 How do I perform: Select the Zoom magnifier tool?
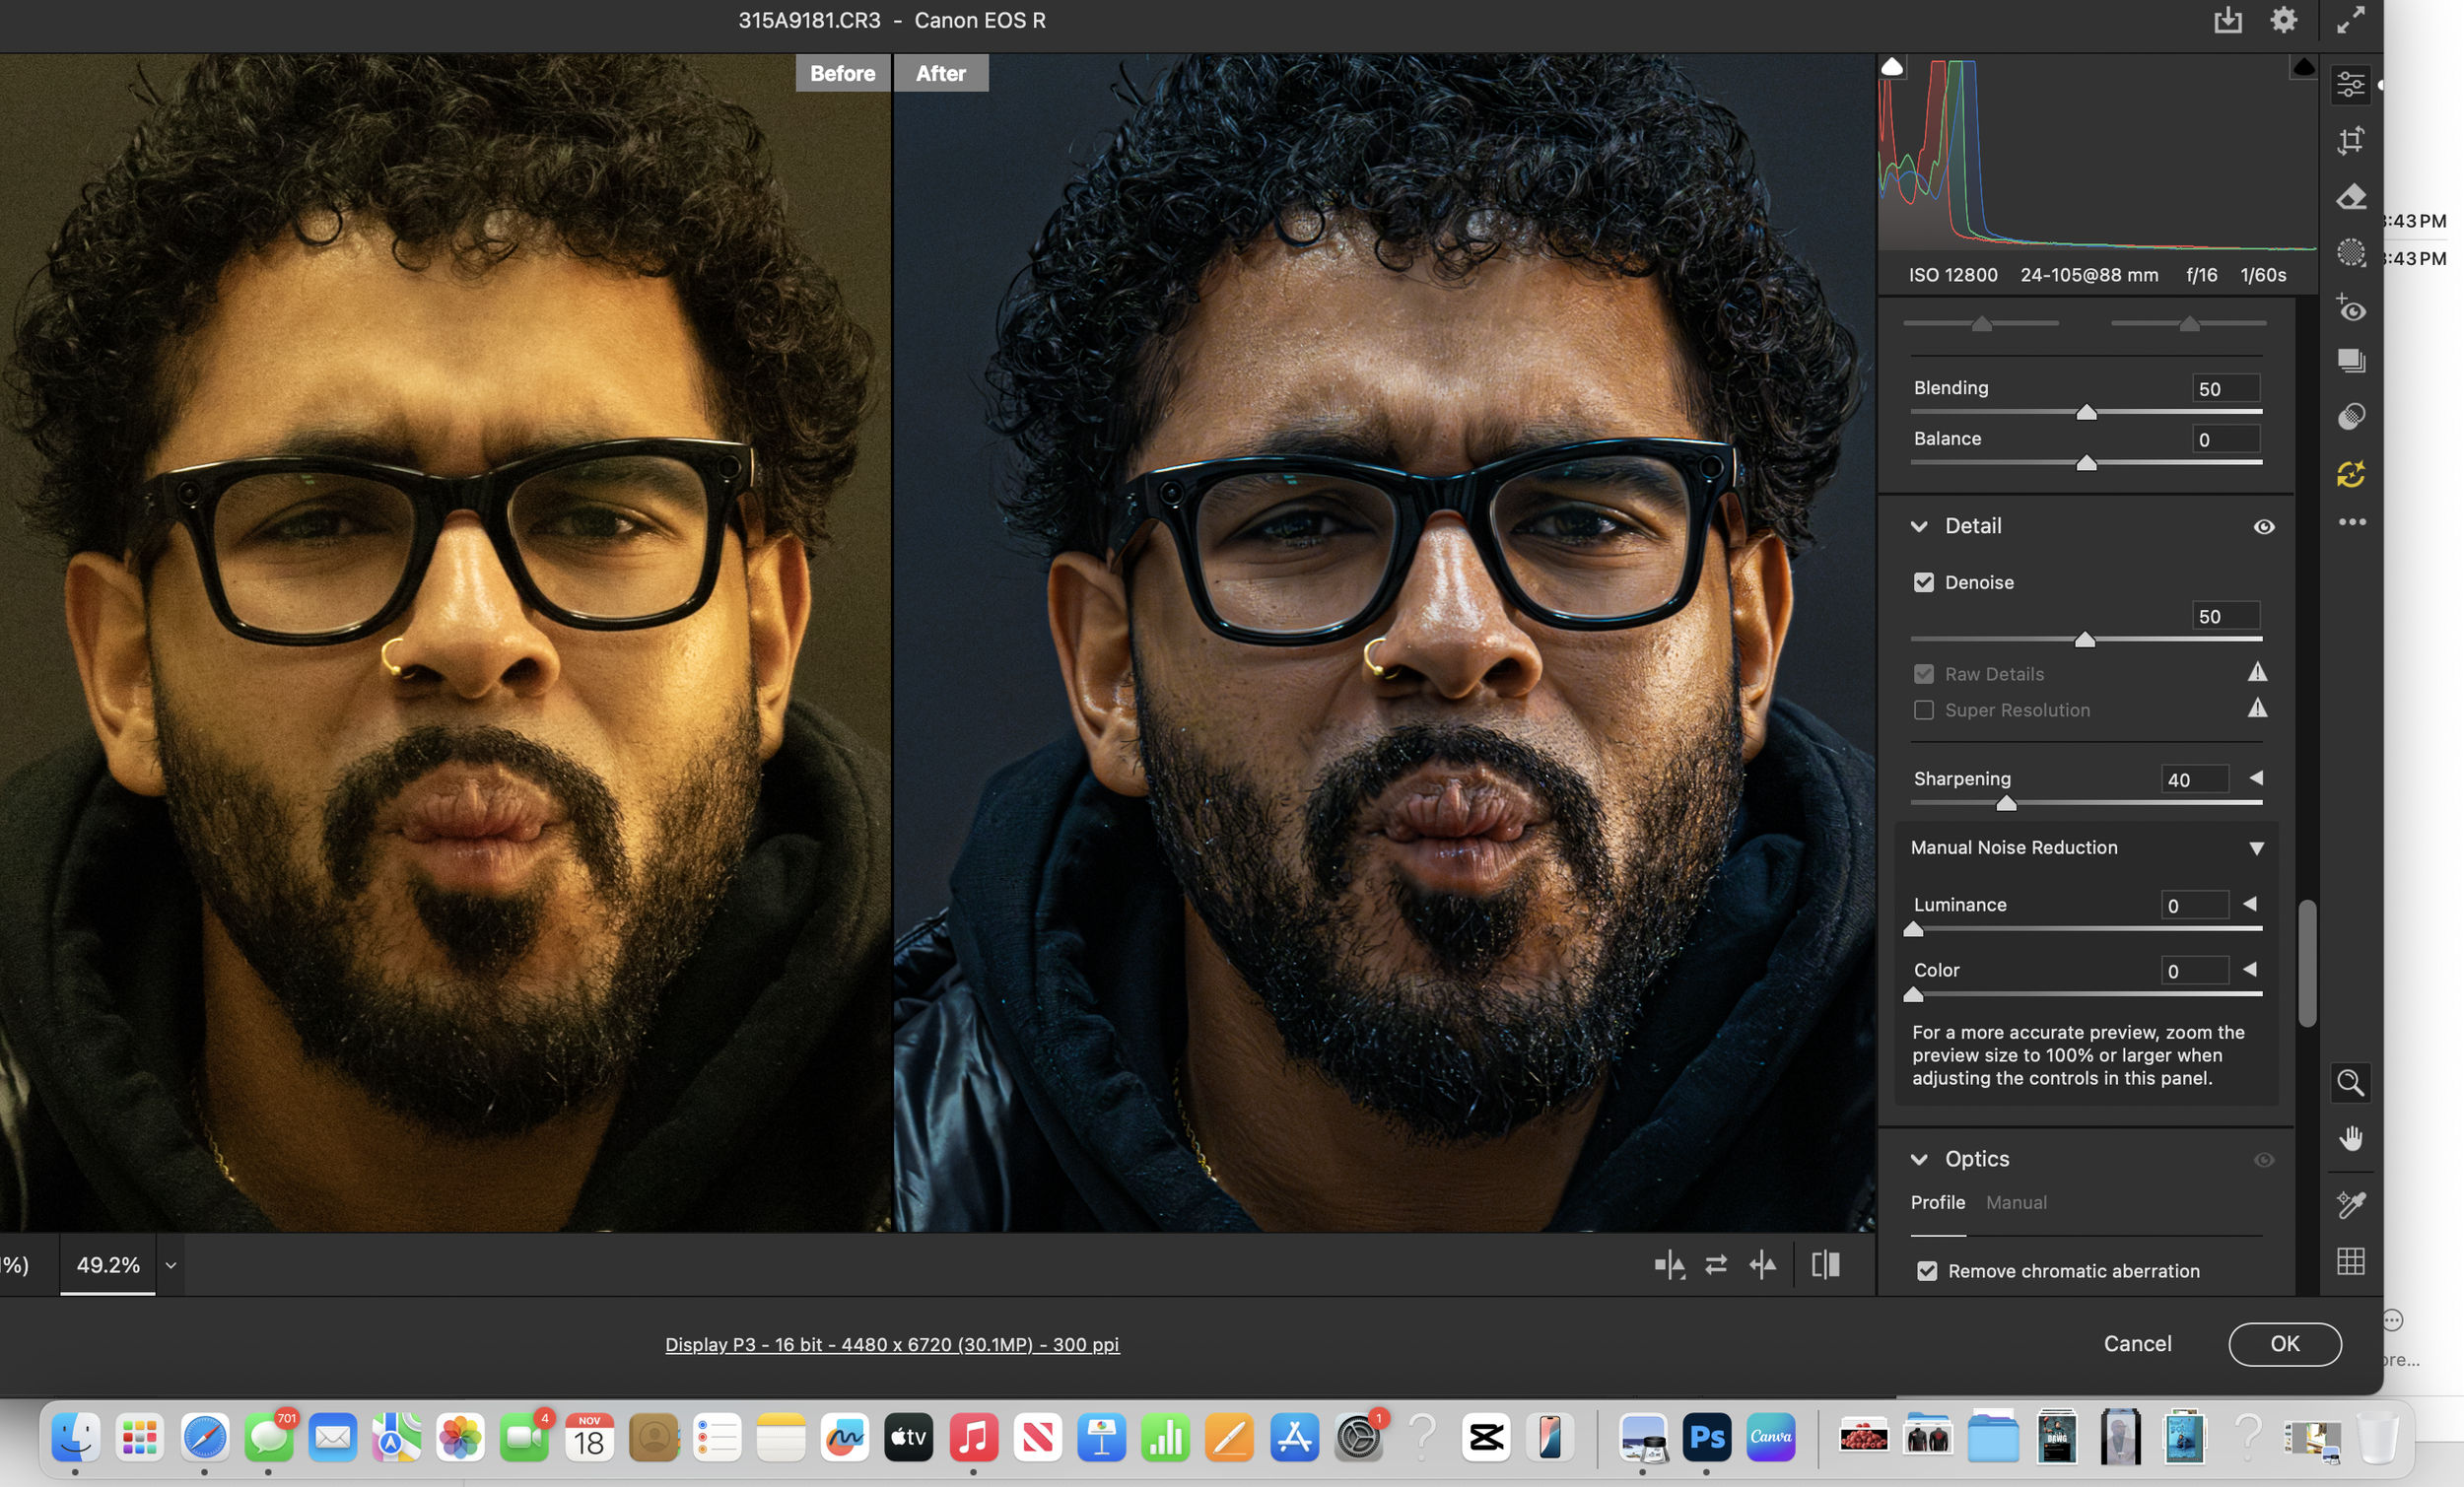point(2350,1082)
